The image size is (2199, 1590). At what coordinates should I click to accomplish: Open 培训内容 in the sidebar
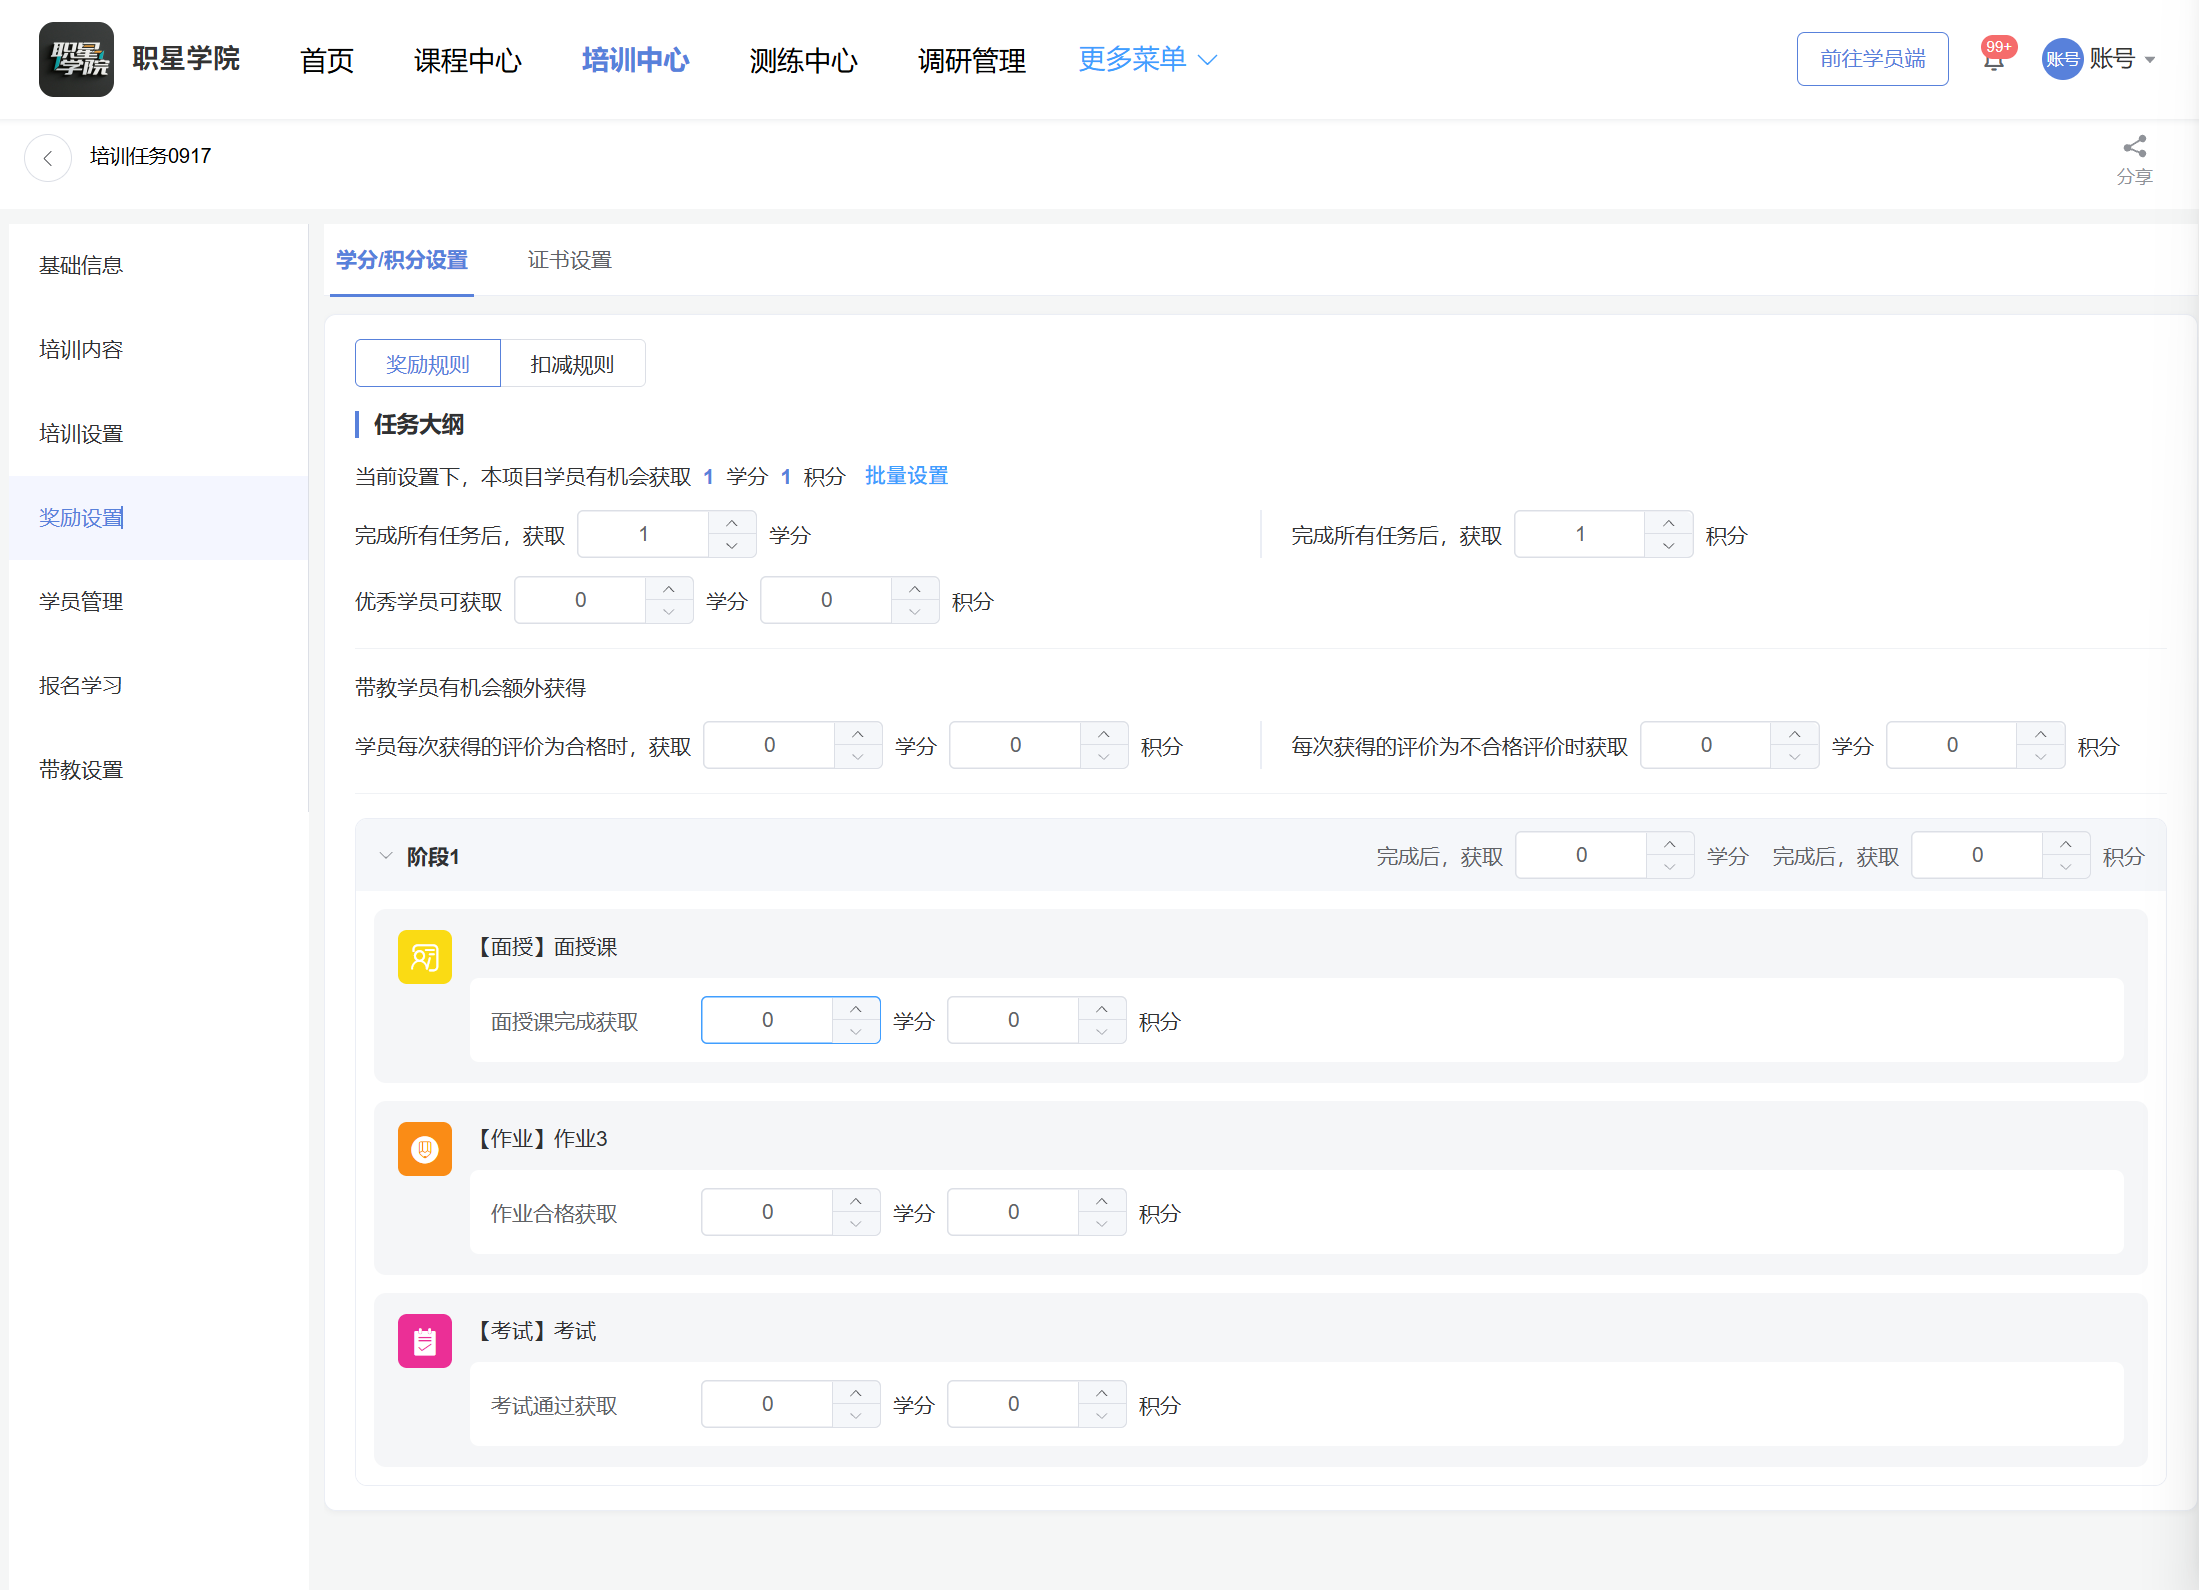[x=81, y=349]
